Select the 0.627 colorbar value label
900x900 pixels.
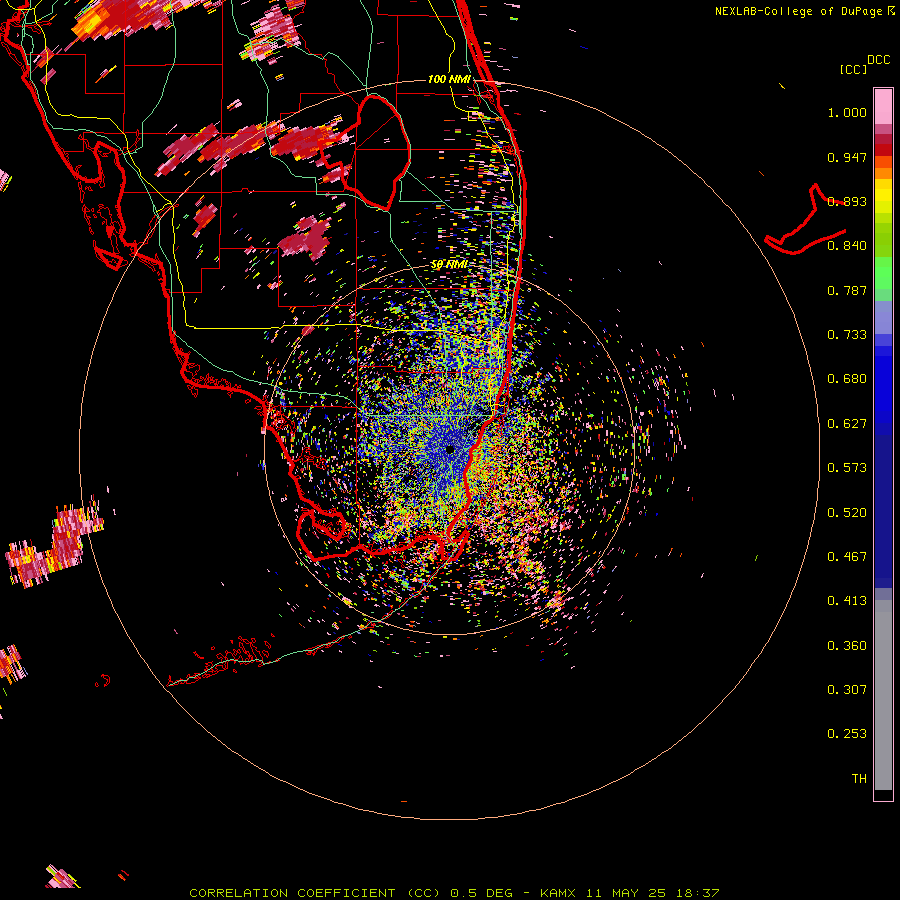tap(847, 424)
